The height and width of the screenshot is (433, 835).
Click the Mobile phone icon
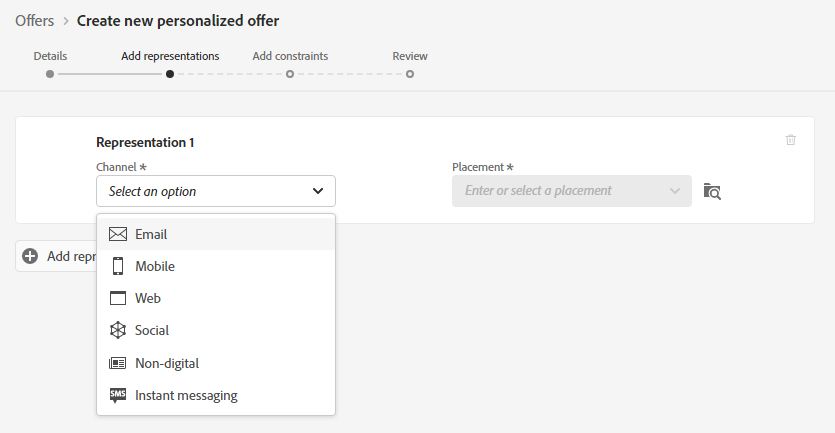pos(118,266)
